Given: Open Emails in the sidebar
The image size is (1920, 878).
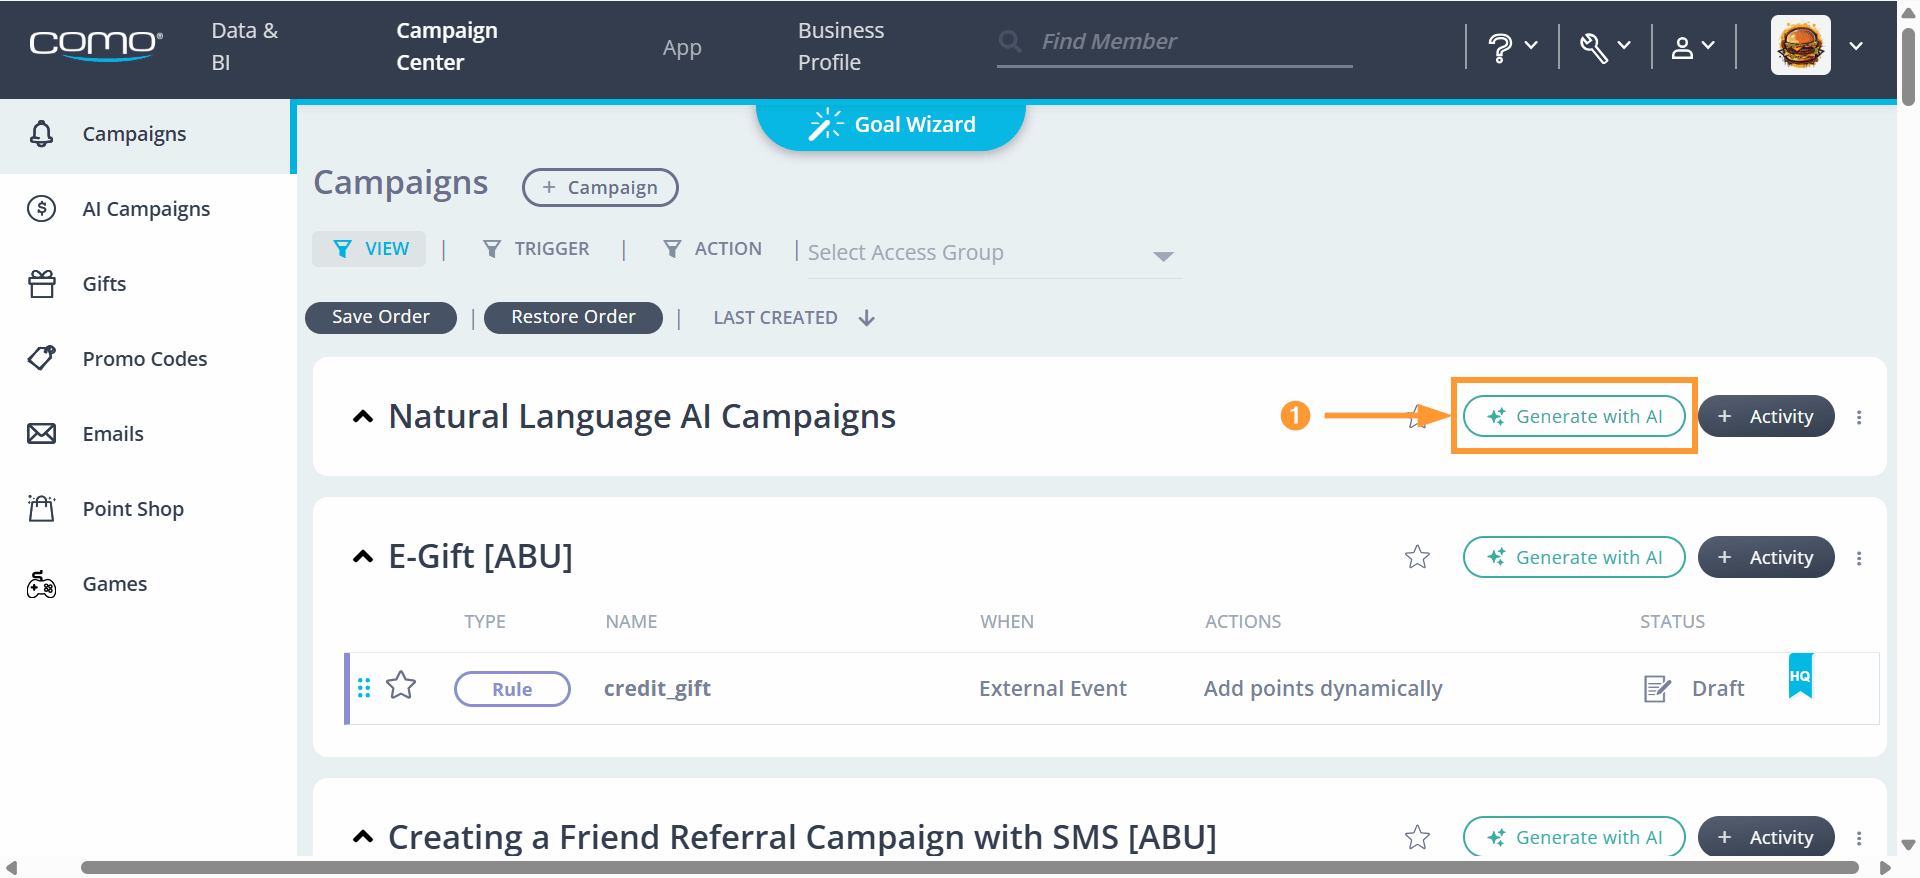Looking at the screenshot, I should (x=146, y=434).
